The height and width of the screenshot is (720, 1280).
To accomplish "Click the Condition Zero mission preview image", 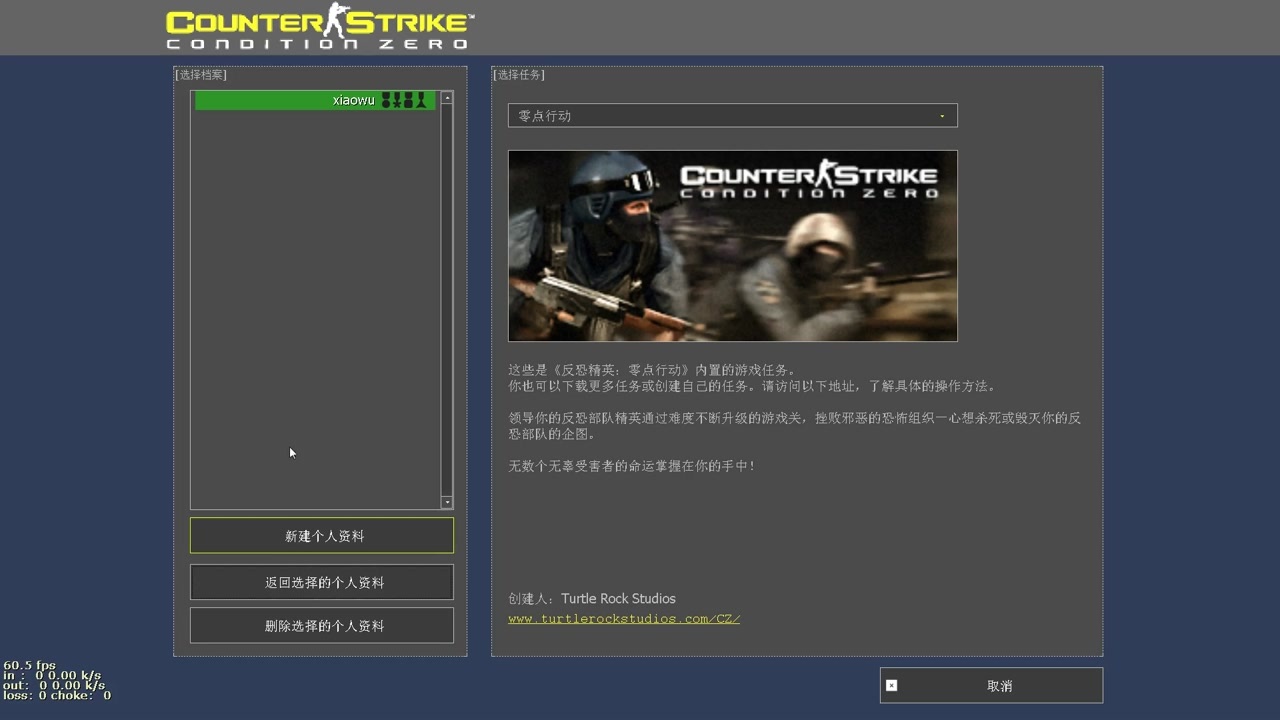I will point(733,246).
